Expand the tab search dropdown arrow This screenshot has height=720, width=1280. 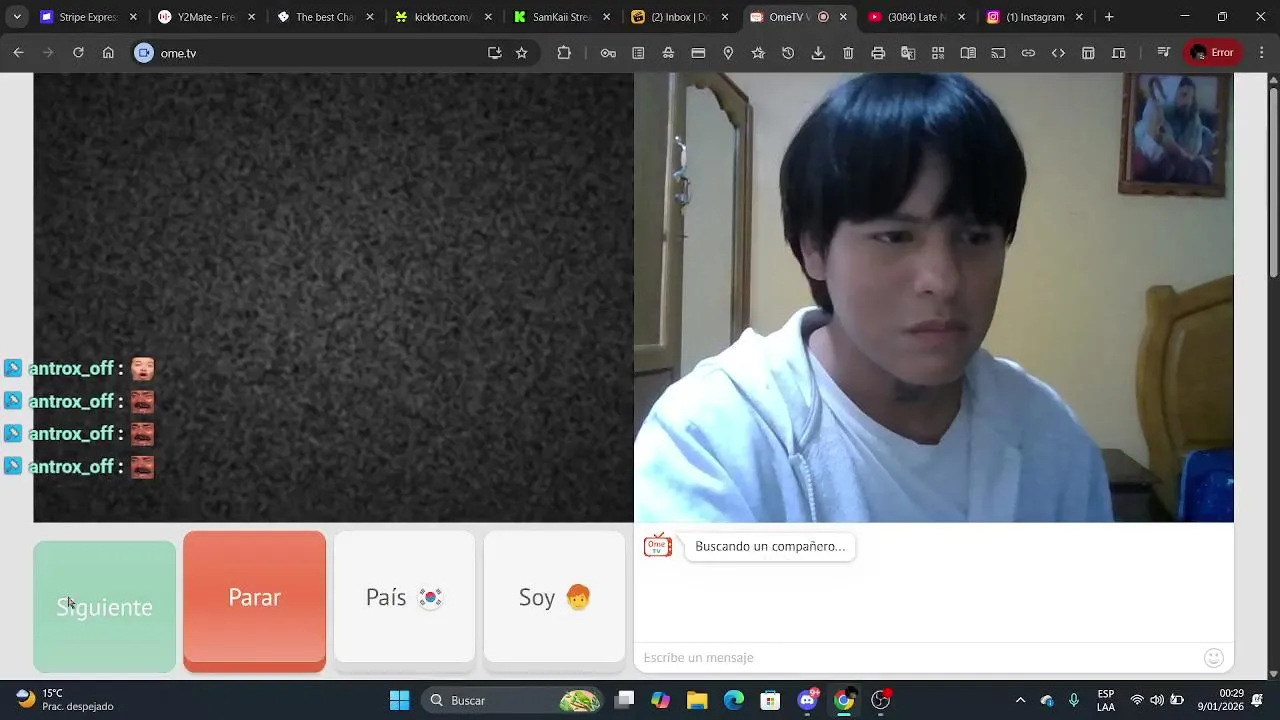(17, 17)
